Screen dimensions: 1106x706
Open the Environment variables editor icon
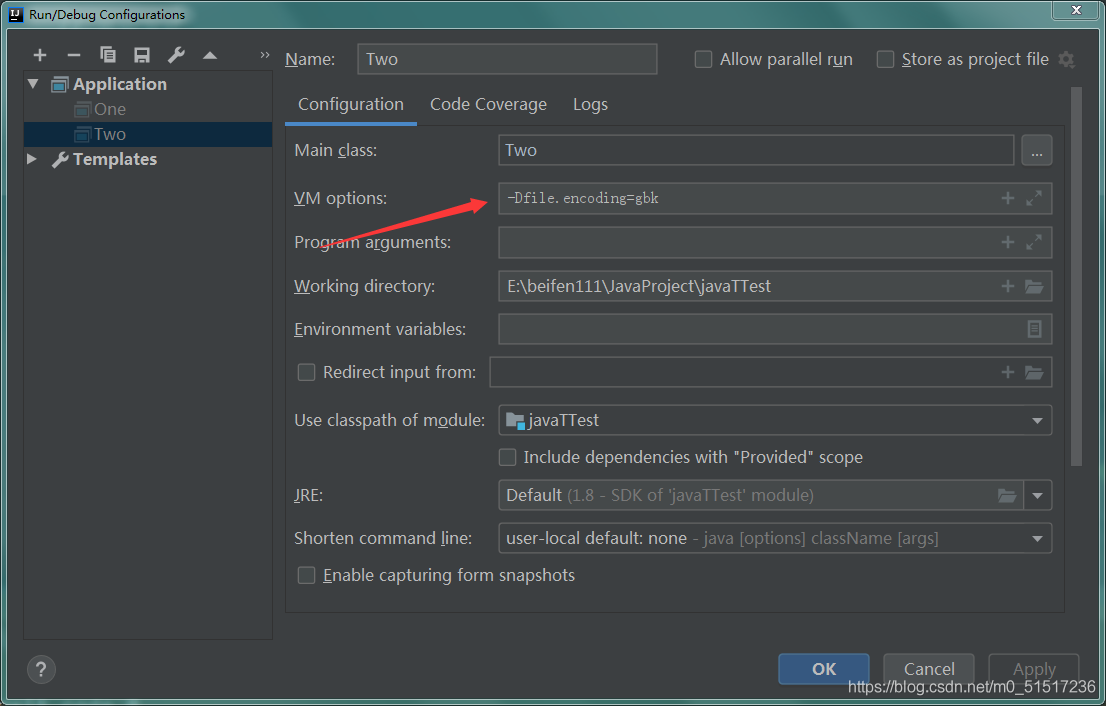[x=1034, y=329]
